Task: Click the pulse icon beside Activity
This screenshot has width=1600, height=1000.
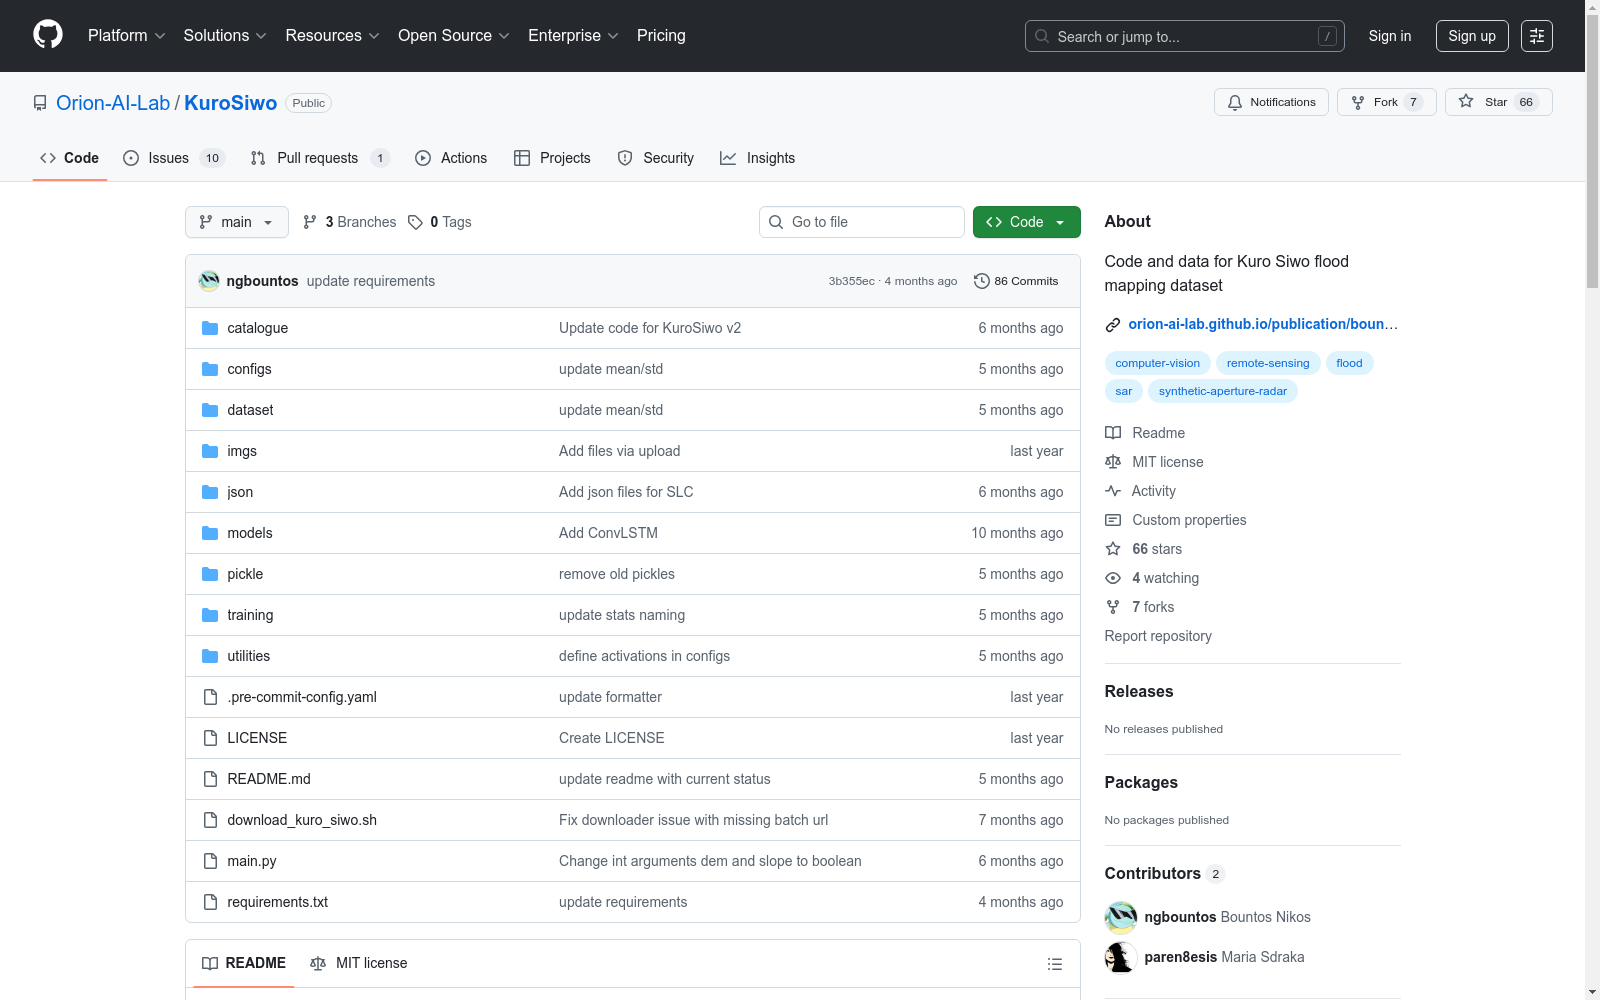Action: coord(1113,491)
